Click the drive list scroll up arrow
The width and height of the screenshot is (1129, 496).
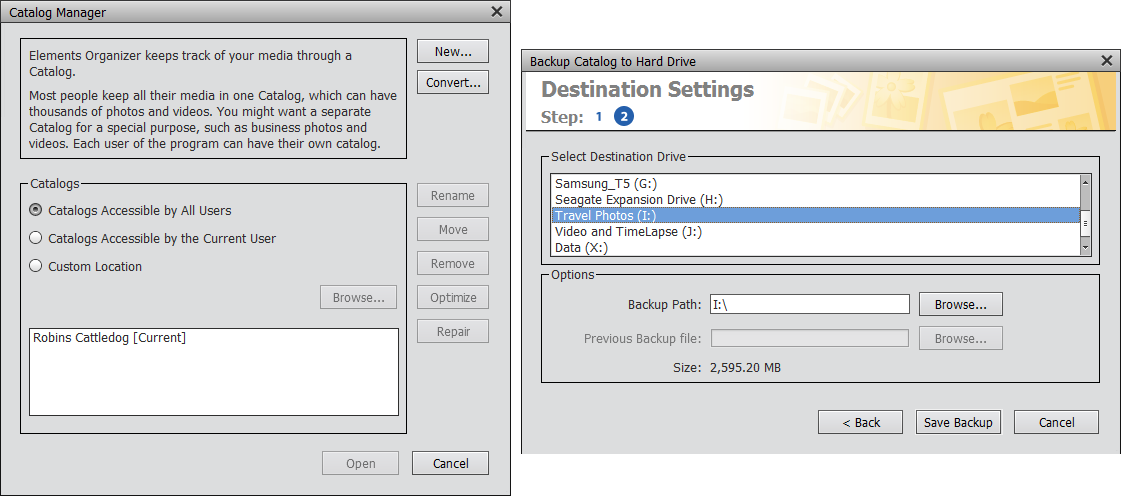[x=1085, y=181]
